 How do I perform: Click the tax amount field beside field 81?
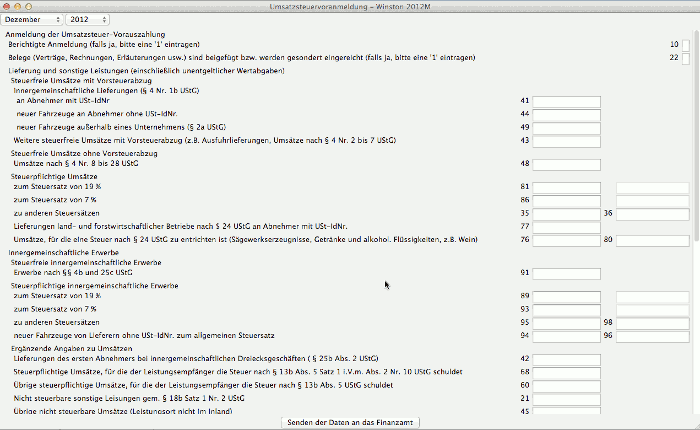point(653,188)
